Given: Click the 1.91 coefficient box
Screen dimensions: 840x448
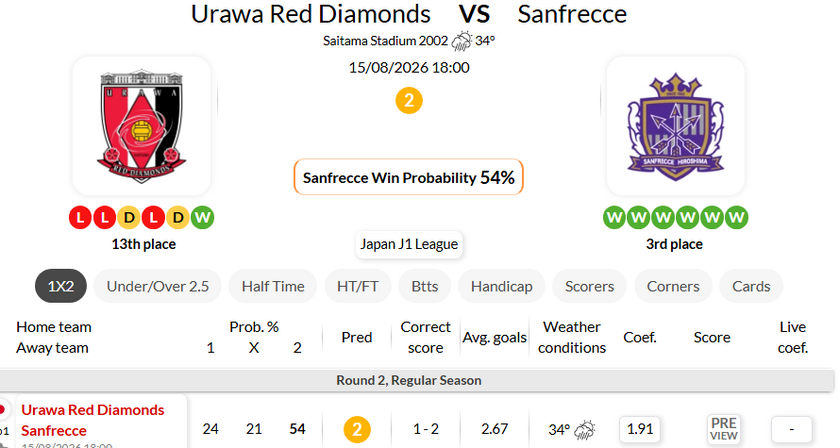Looking at the screenshot, I should [640, 429].
